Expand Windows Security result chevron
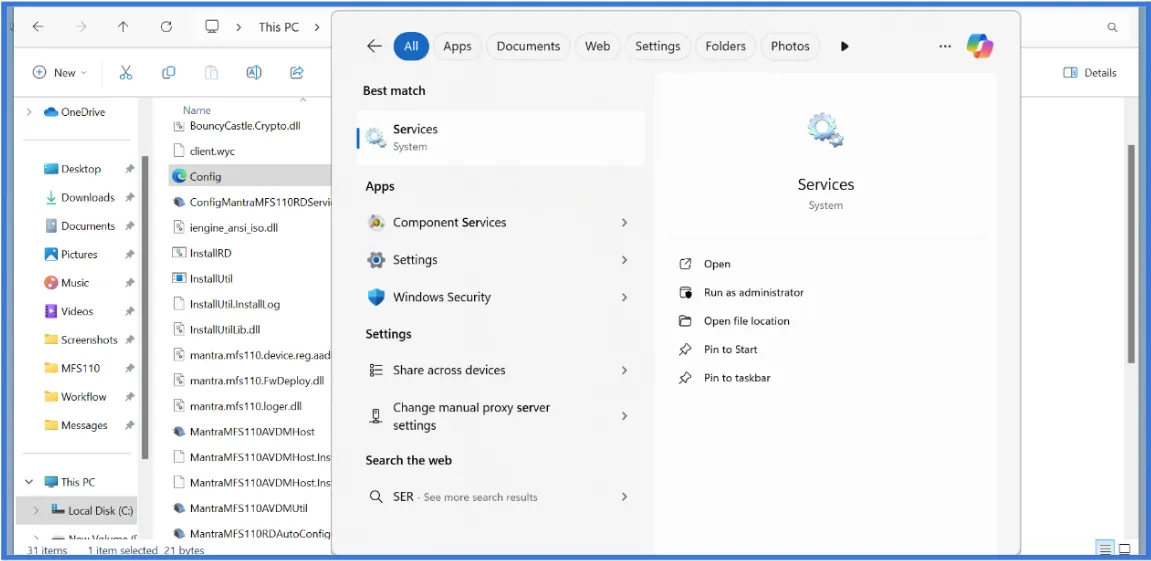This screenshot has height=561, width=1151. [624, 297]
